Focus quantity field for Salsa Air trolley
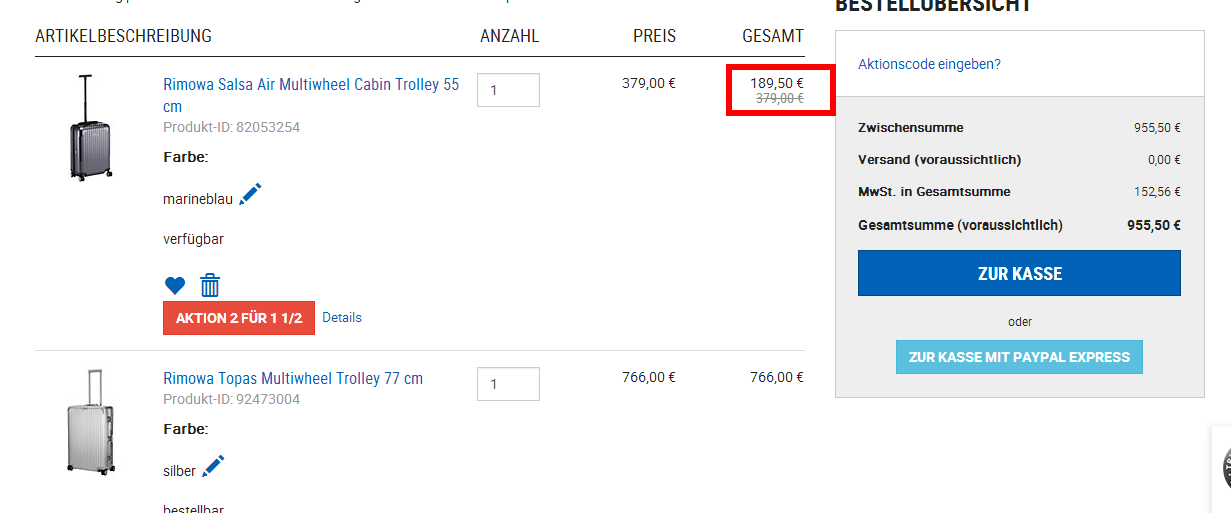Viewport: 1231px width, 513px height. pos(508,90)
